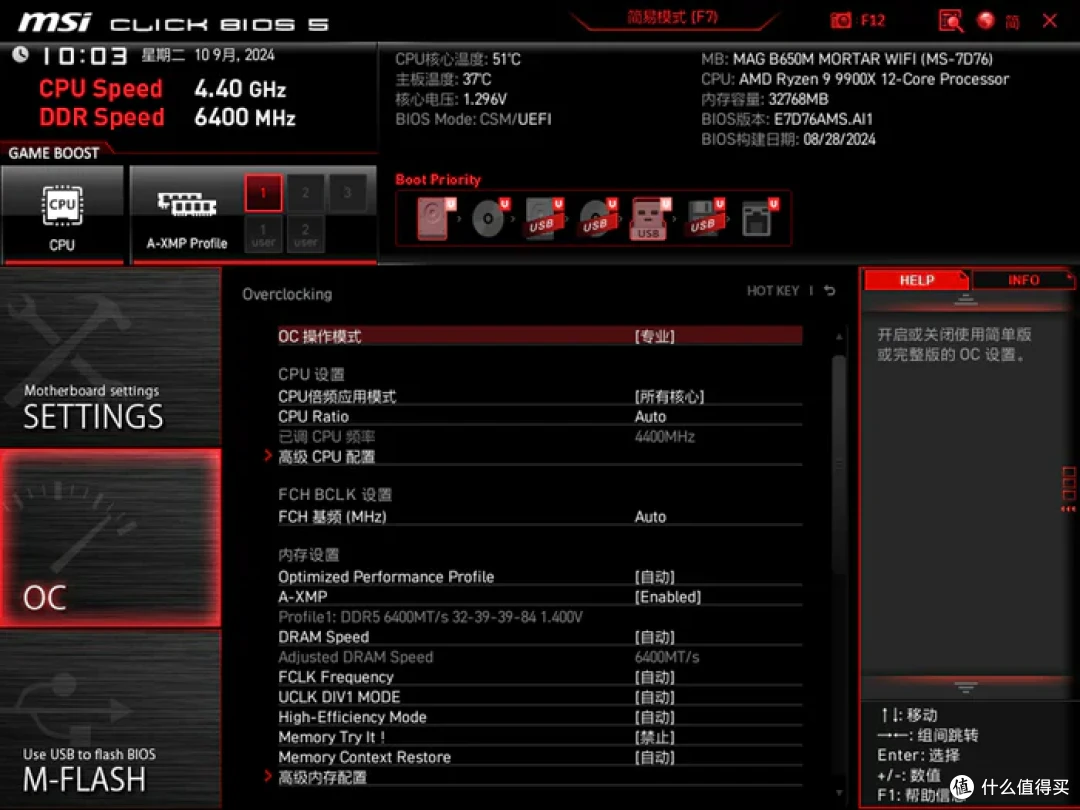Click the Adjusted DRAM Speed row

click(x=540, y=657)
